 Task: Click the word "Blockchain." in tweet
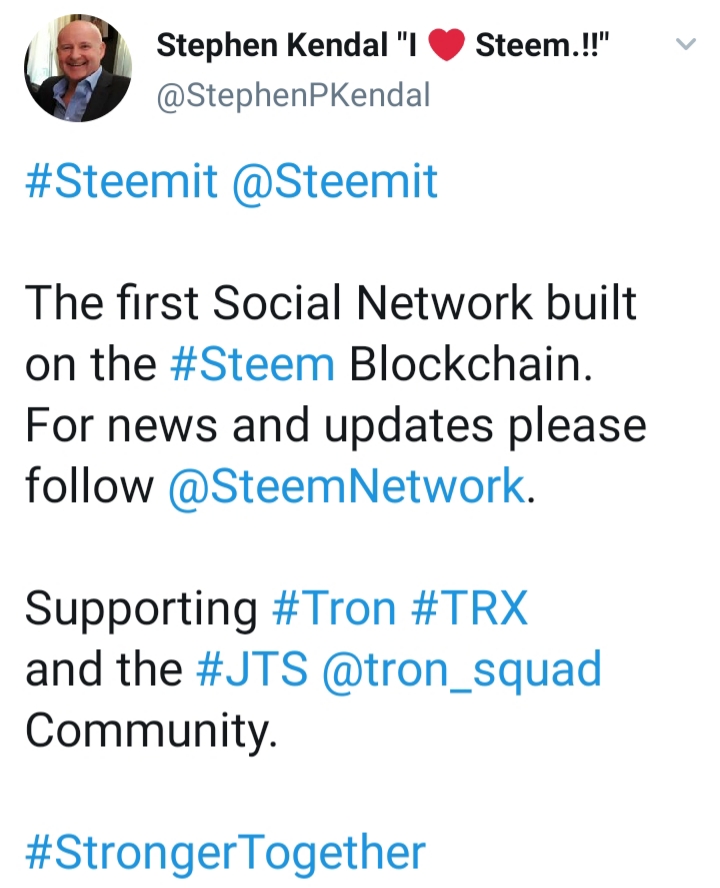[471, 364]
